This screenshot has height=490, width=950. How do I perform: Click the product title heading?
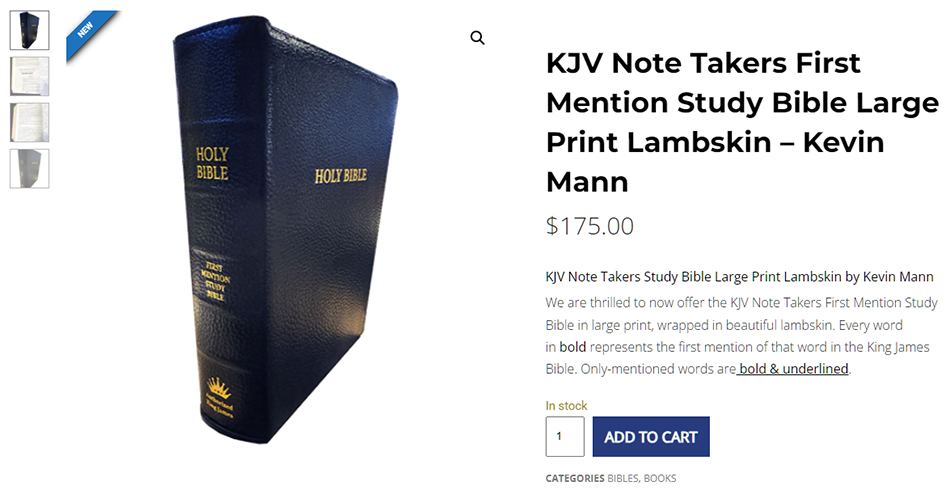pos(742,122)
